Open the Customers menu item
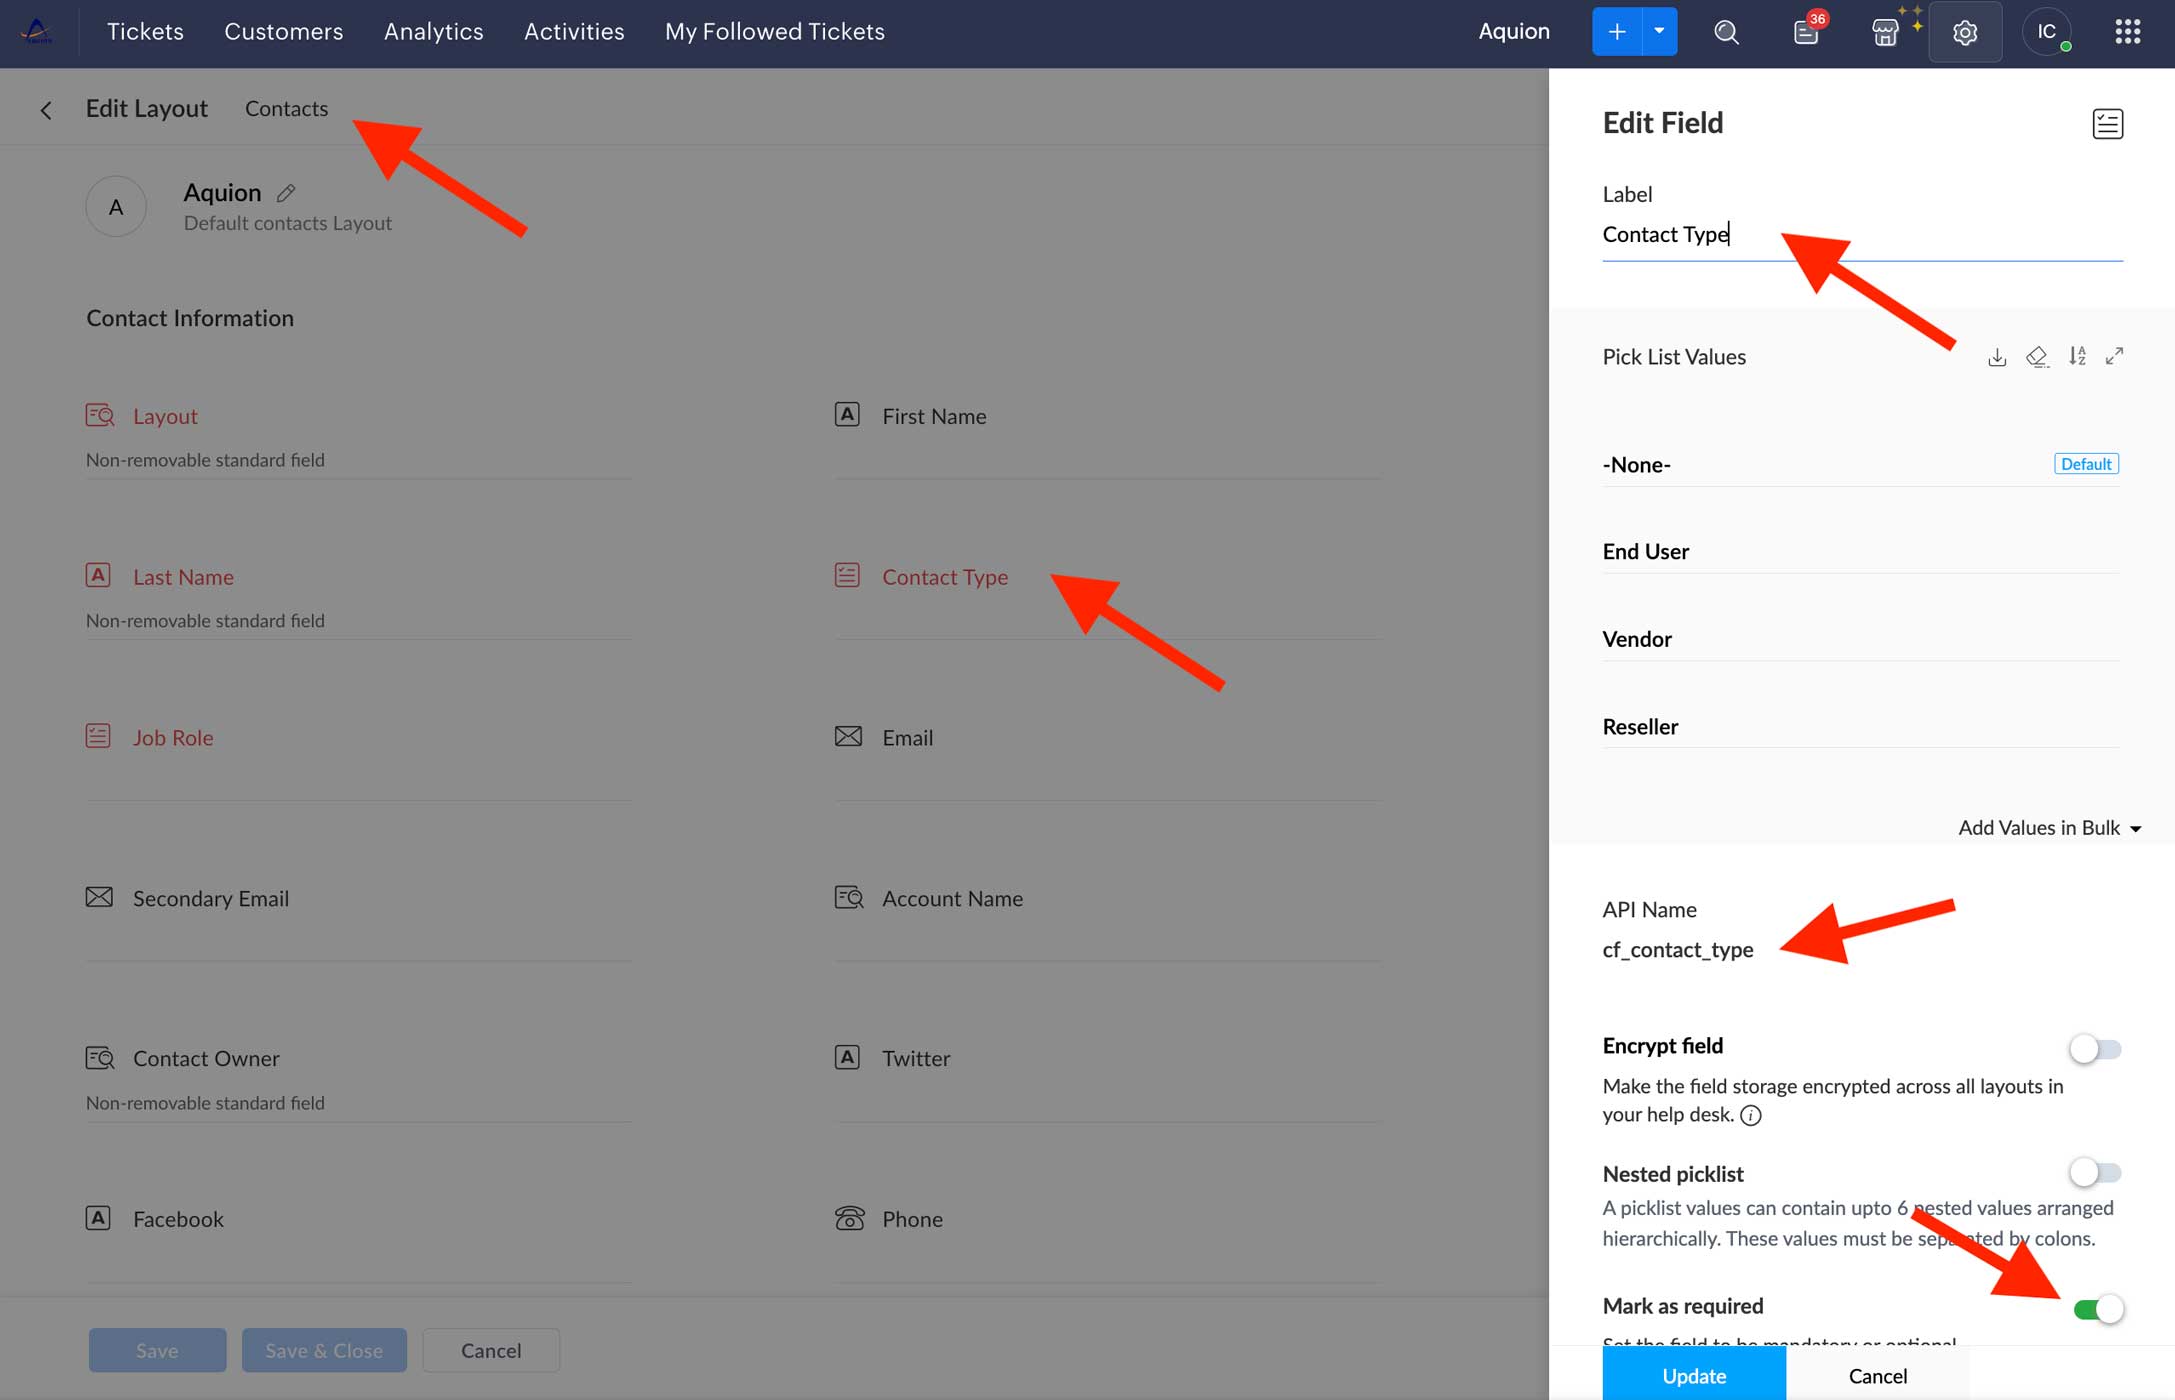This screenshot has height=1400, width=2175. tap(283, 32)
